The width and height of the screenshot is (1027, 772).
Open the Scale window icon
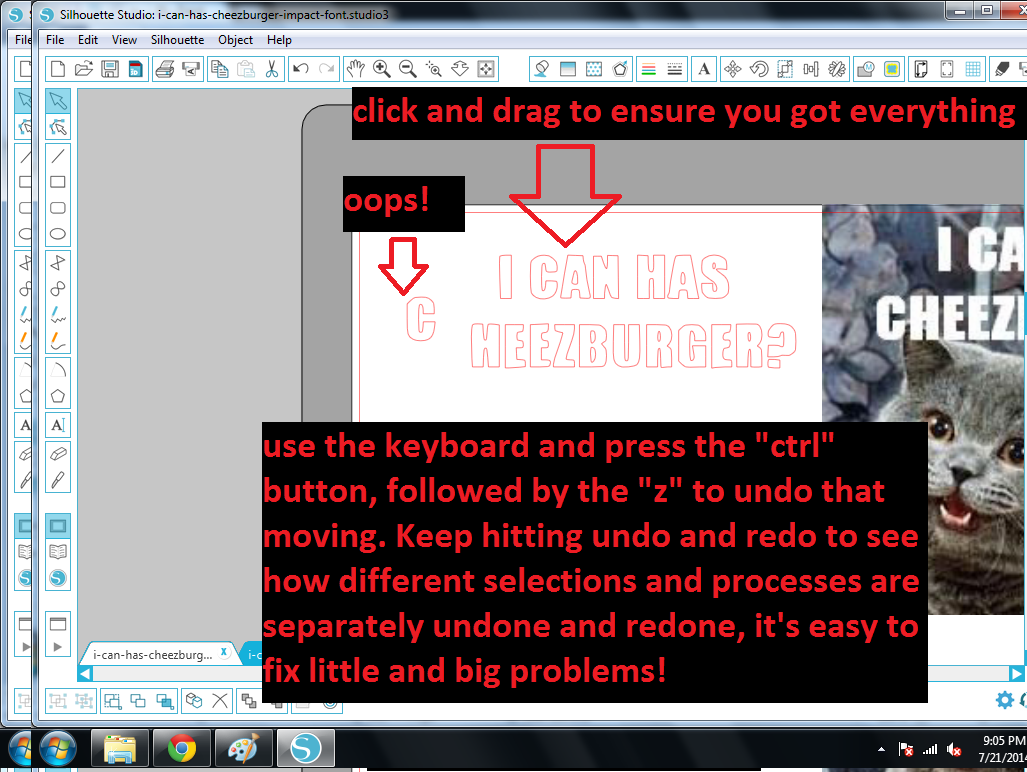(785, 69)
